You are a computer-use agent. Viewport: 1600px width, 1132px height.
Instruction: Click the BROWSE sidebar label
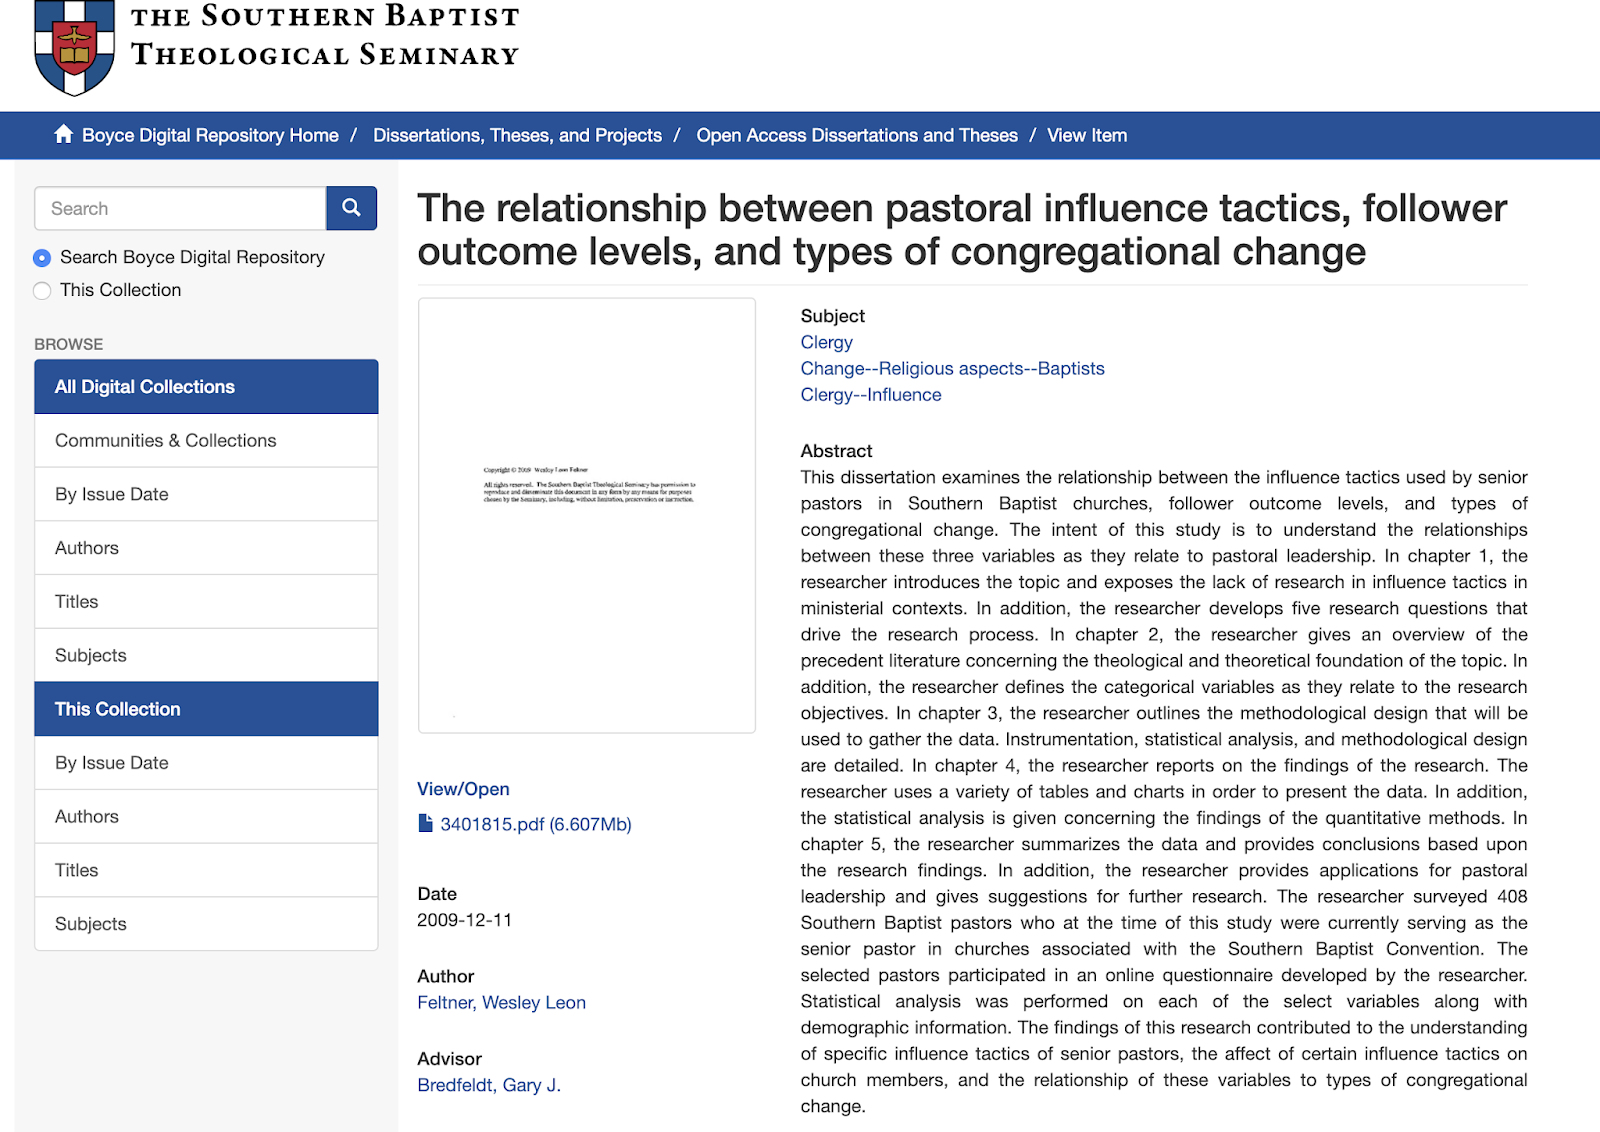[69, 344]
